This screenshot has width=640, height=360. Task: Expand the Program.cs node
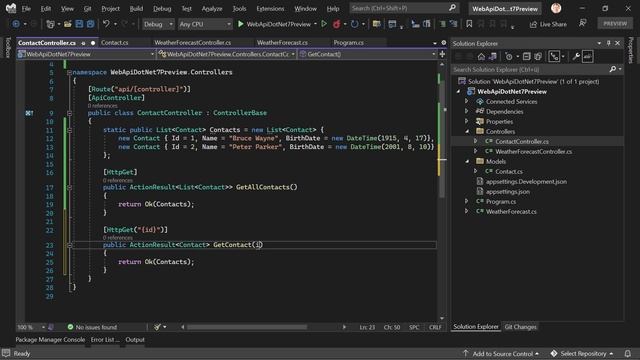tap(467, 201)
